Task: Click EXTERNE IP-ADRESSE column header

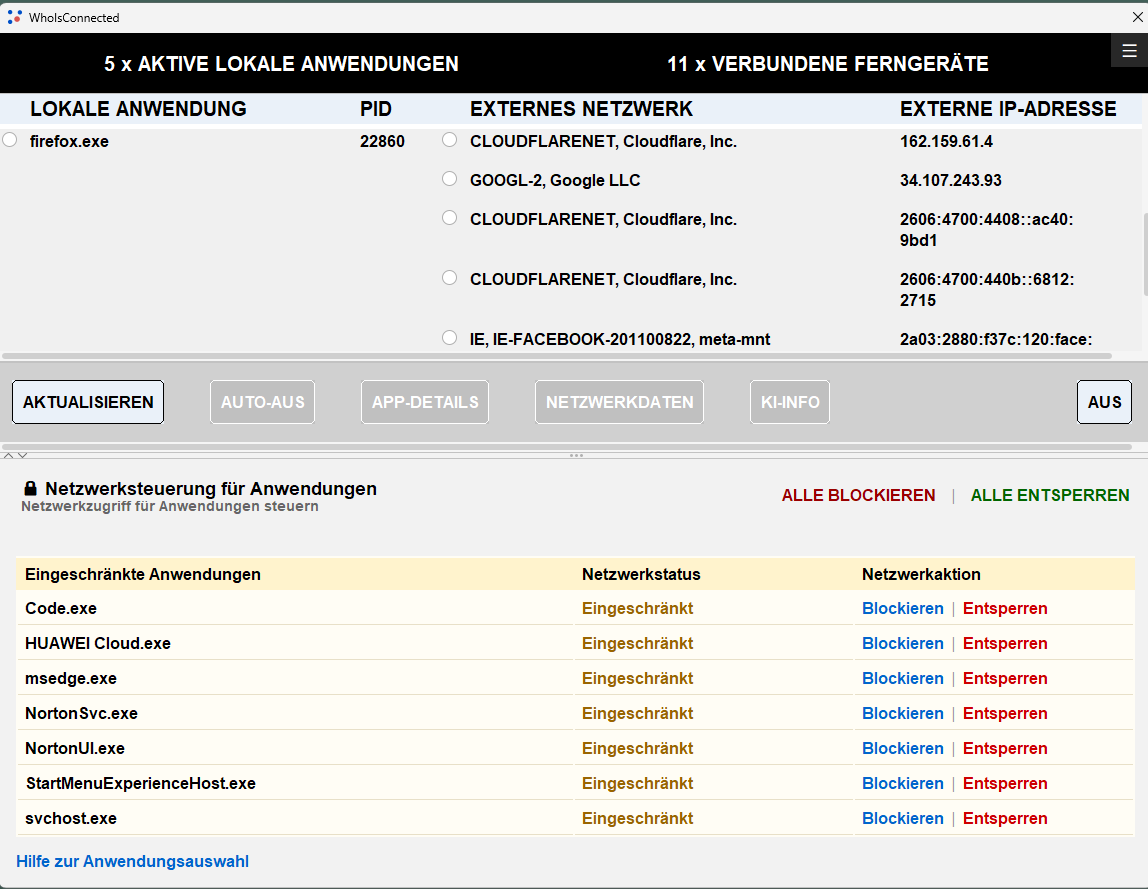Action: pos(1008,109)
